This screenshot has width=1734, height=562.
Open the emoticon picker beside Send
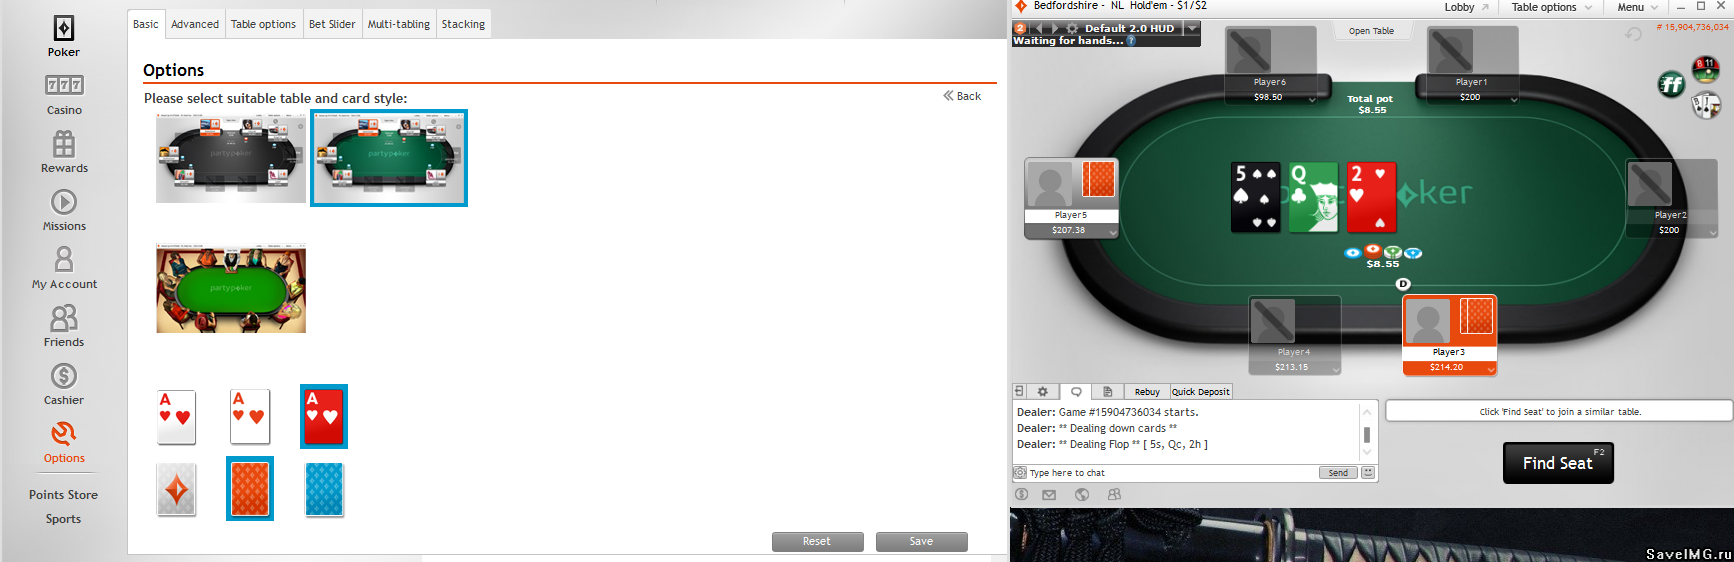click(1368, 472)
